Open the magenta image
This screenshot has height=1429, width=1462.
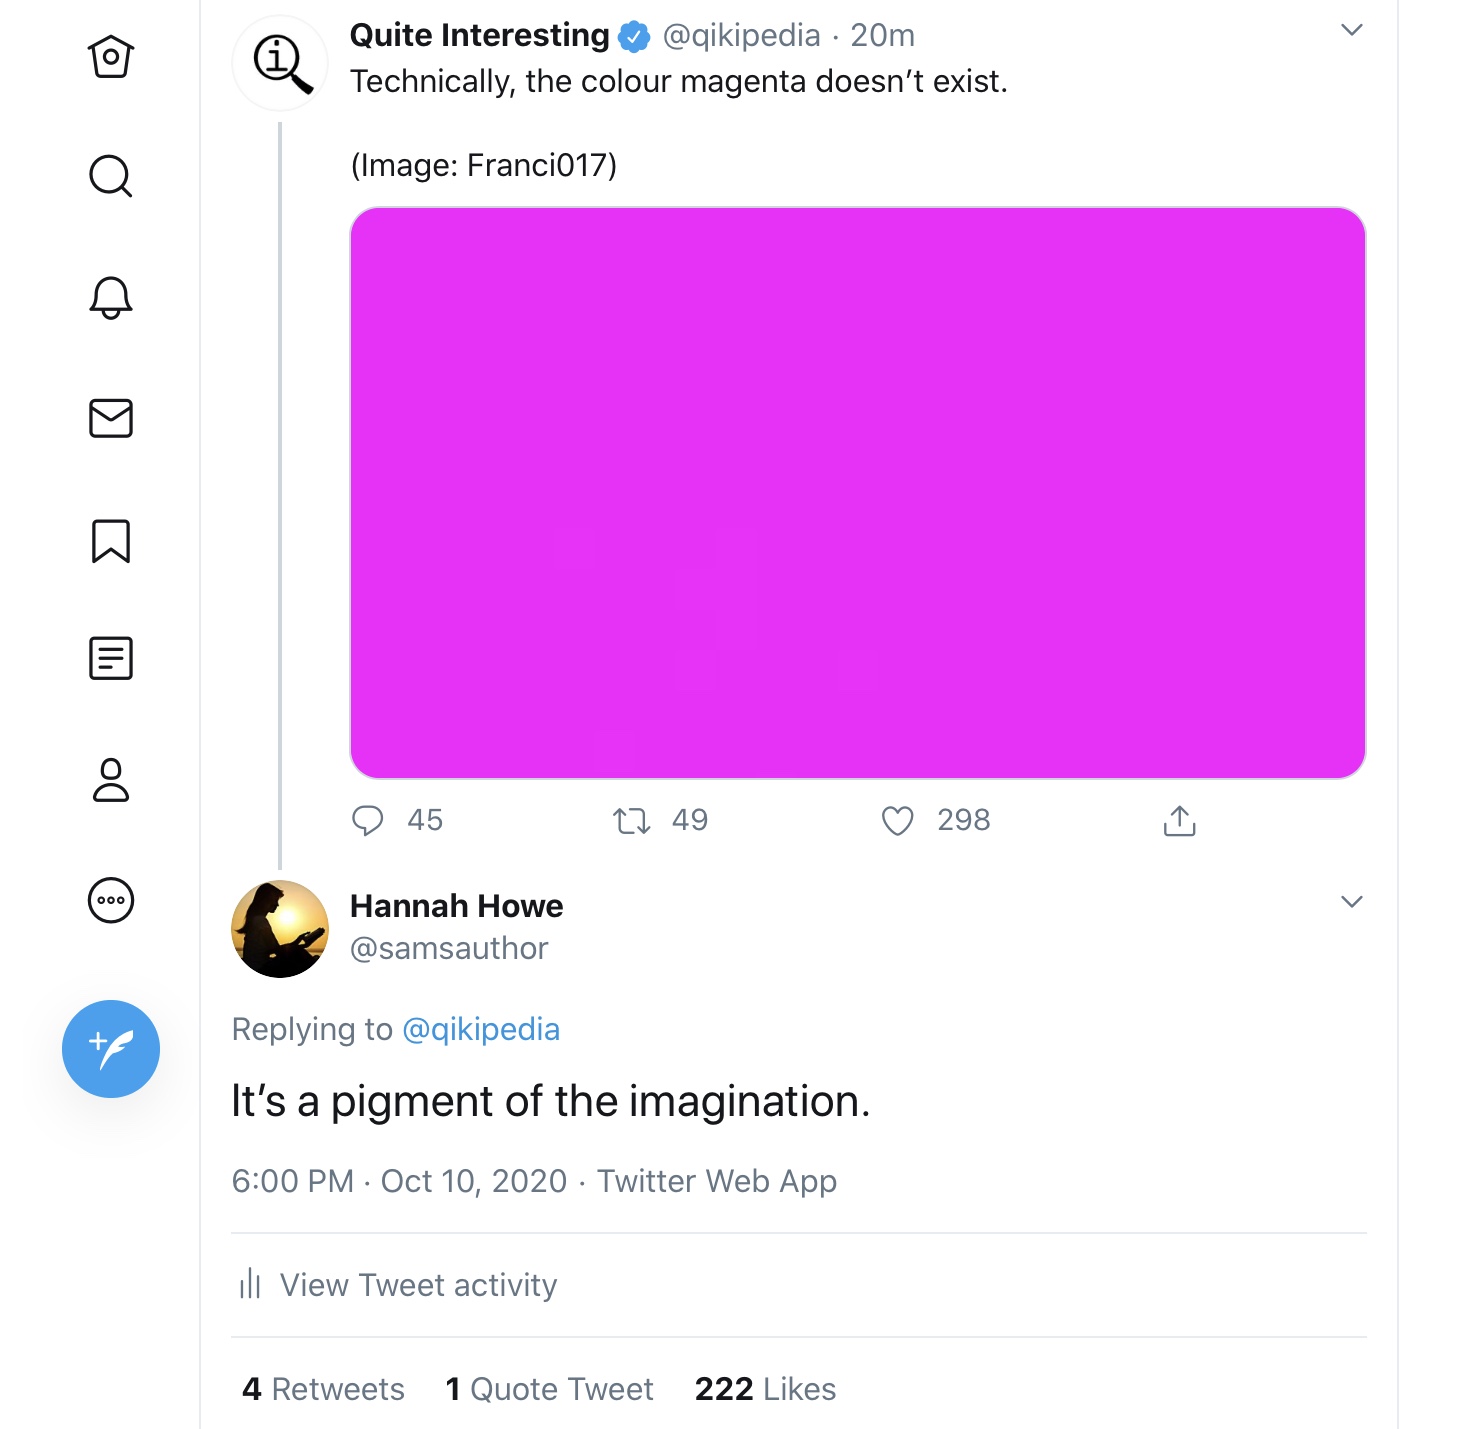point(858,493)
